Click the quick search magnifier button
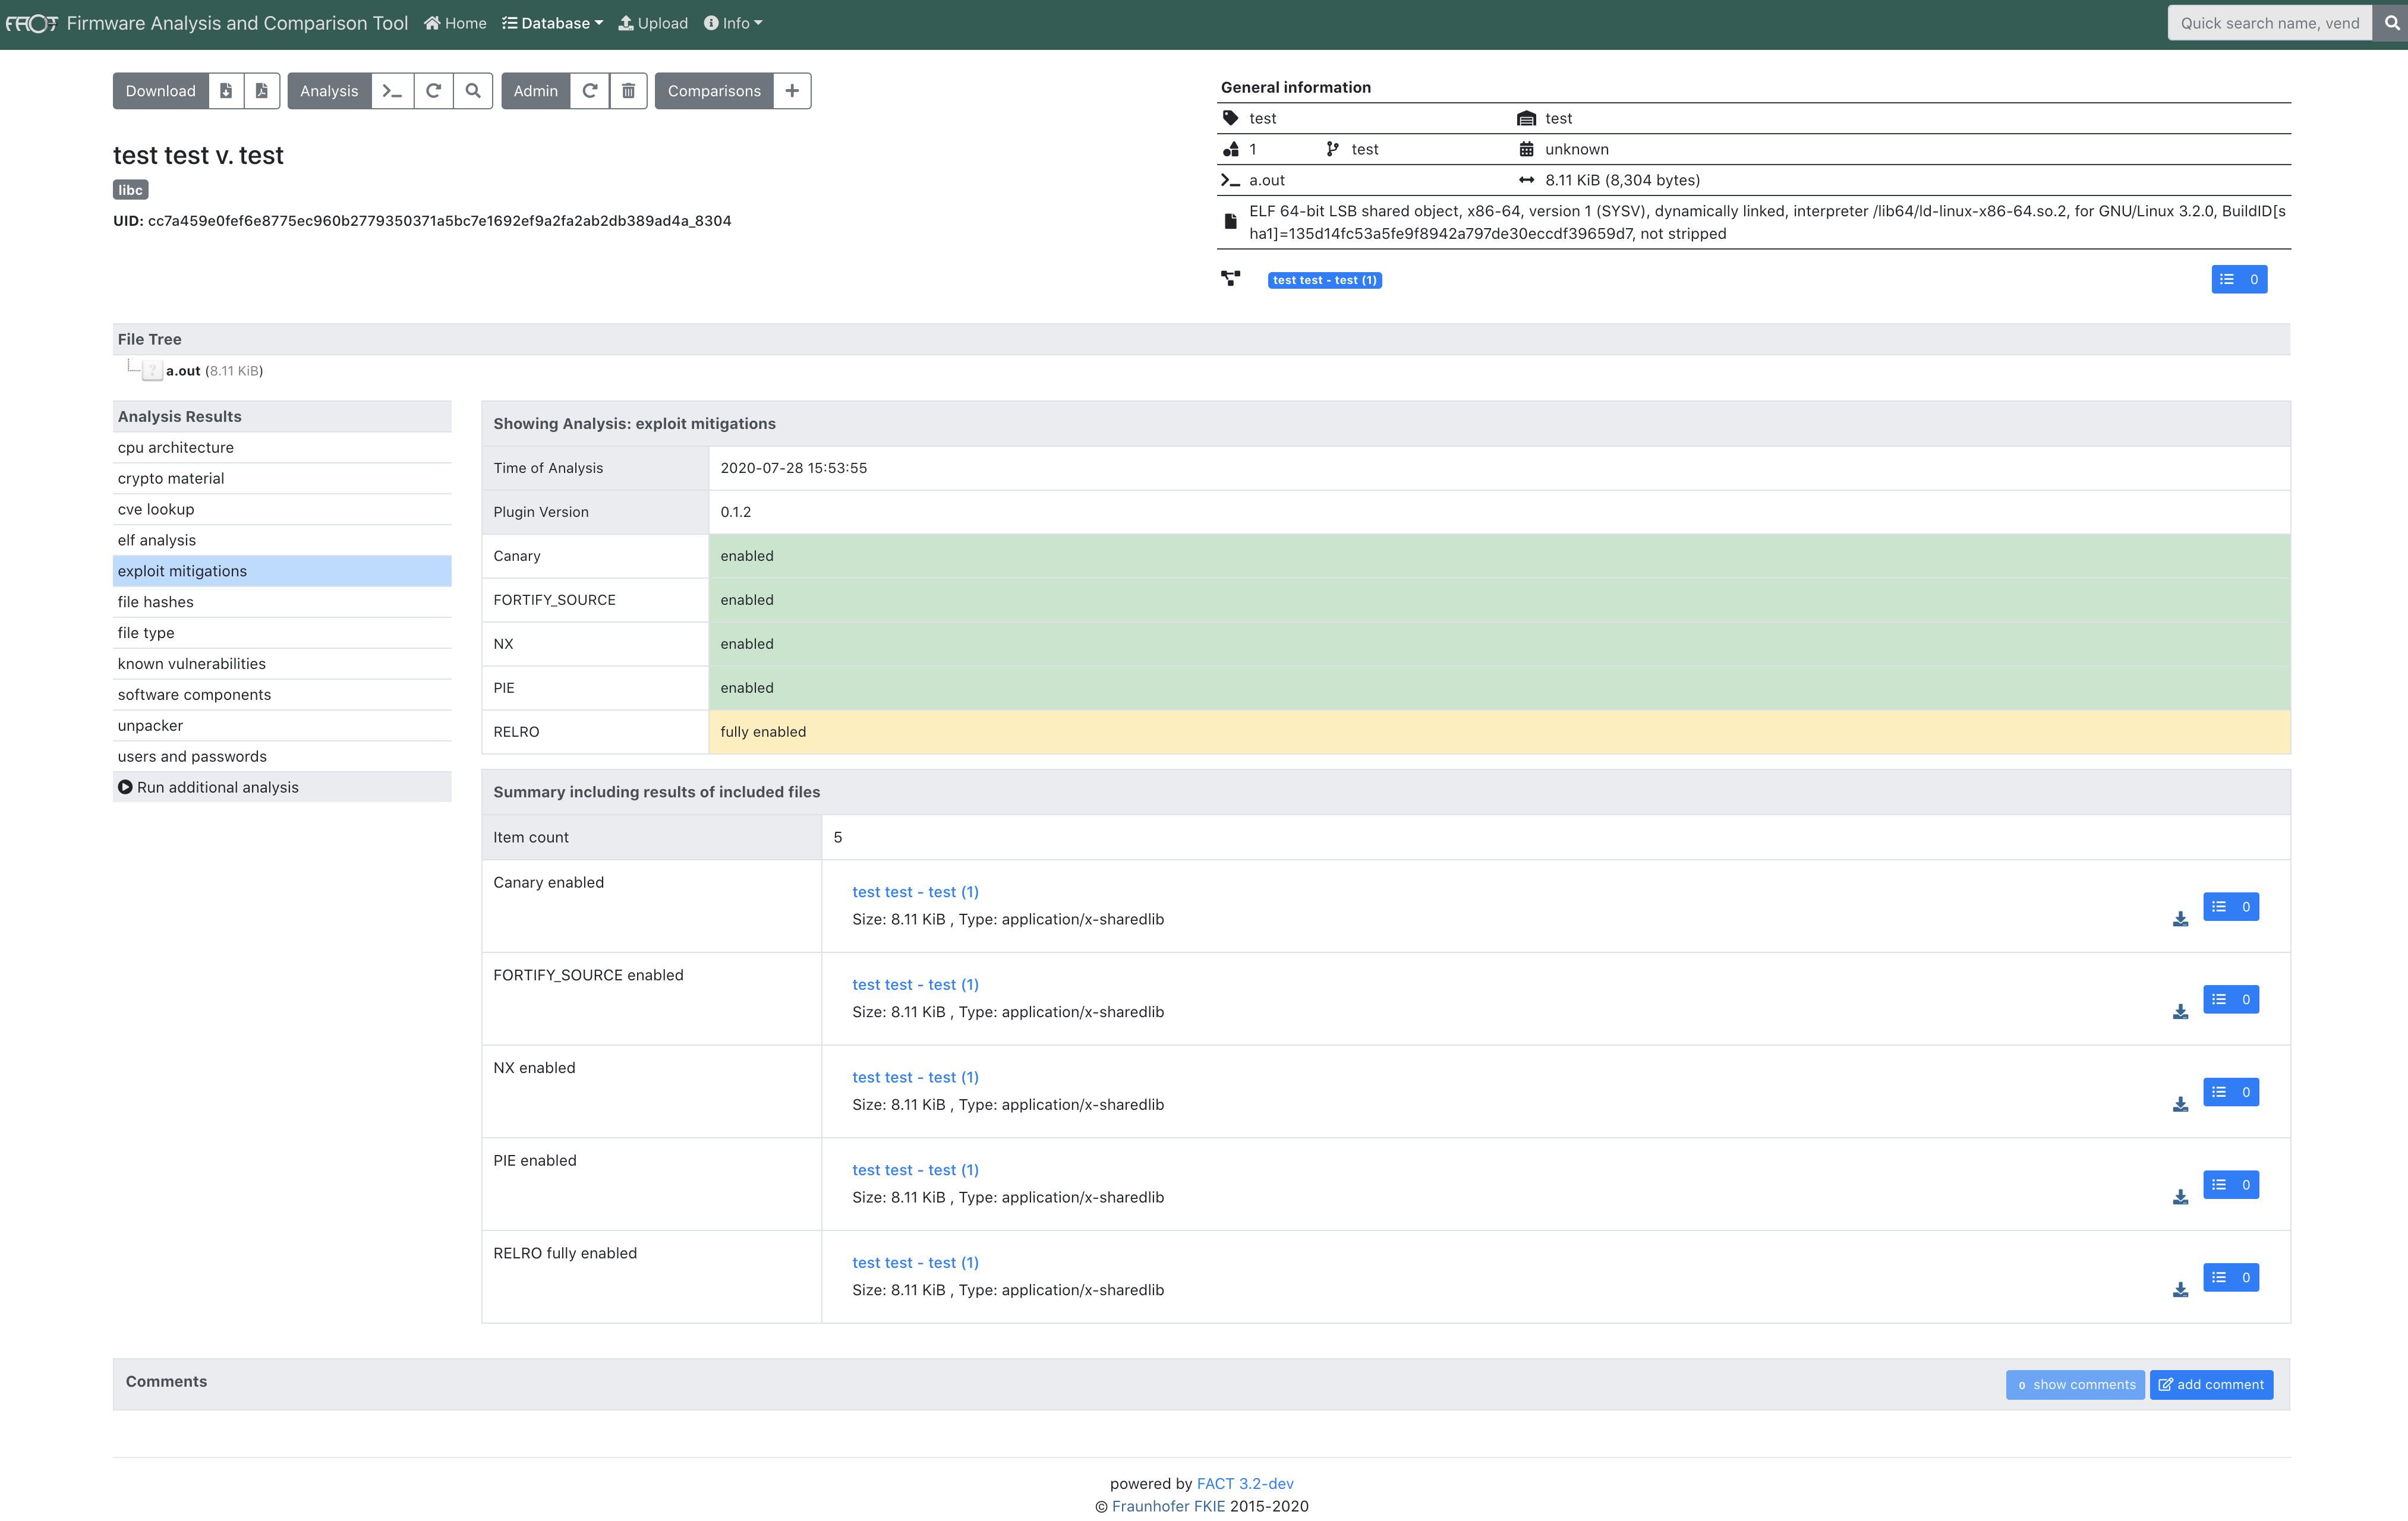 click(2391, 23)
